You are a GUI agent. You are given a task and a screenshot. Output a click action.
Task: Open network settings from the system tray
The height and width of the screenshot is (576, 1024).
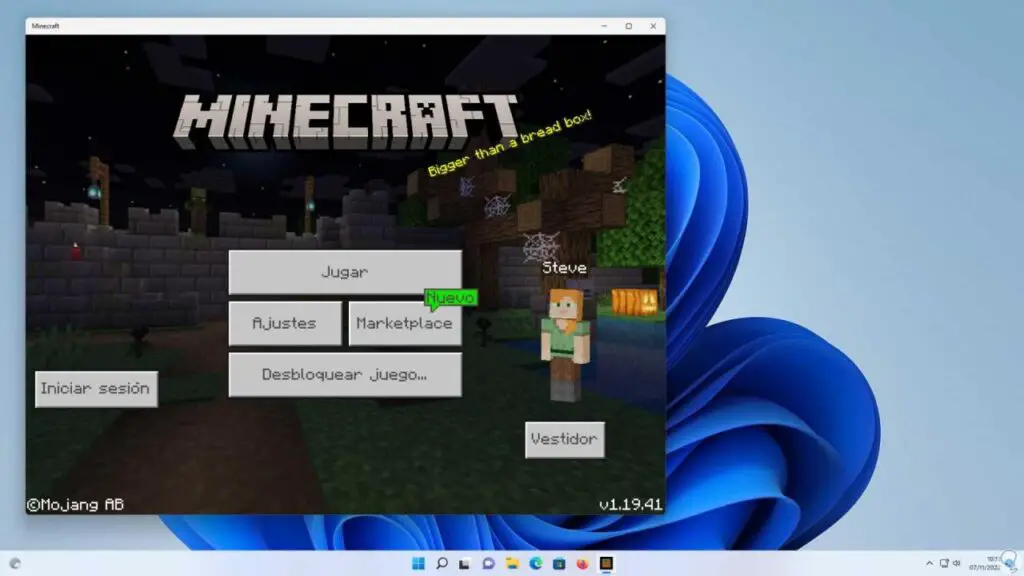[x=944, y=563]
